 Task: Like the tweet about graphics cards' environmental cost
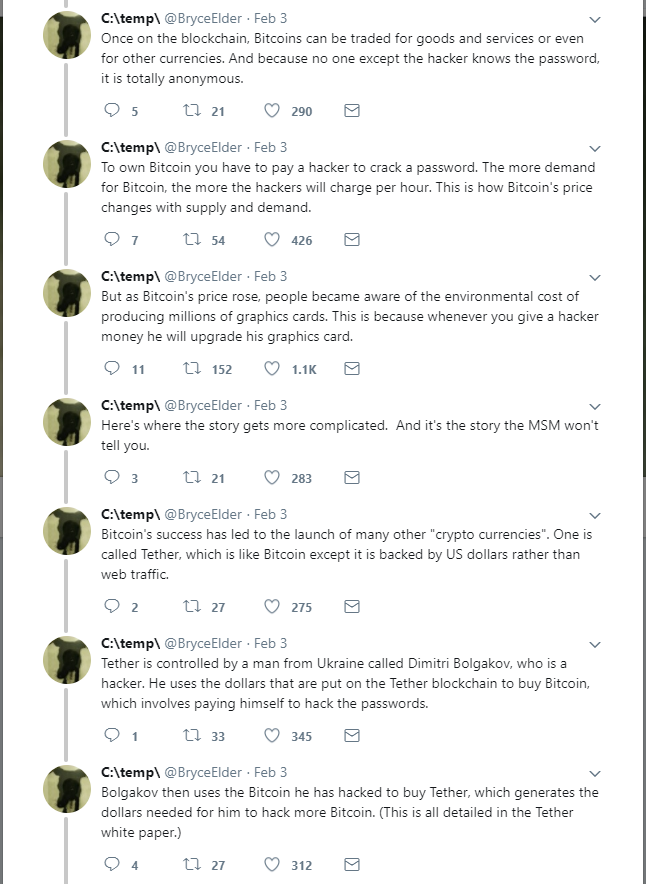click(272, 369)
